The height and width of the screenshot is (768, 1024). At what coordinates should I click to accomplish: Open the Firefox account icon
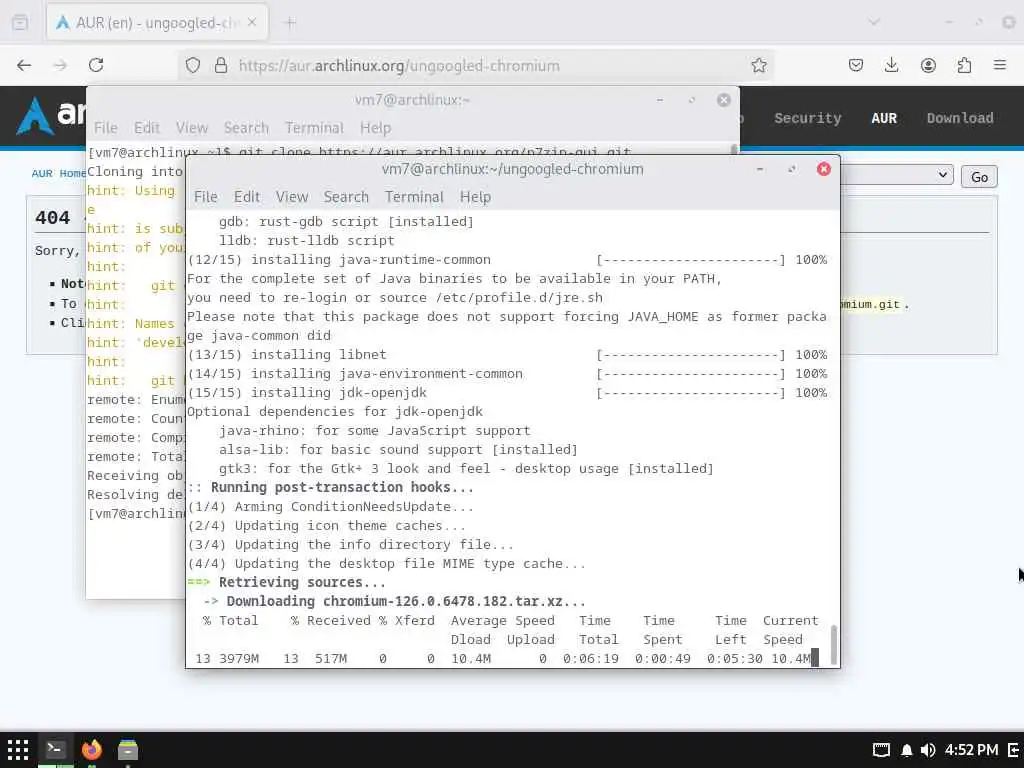pyautogui.click(x=928, y=65)
